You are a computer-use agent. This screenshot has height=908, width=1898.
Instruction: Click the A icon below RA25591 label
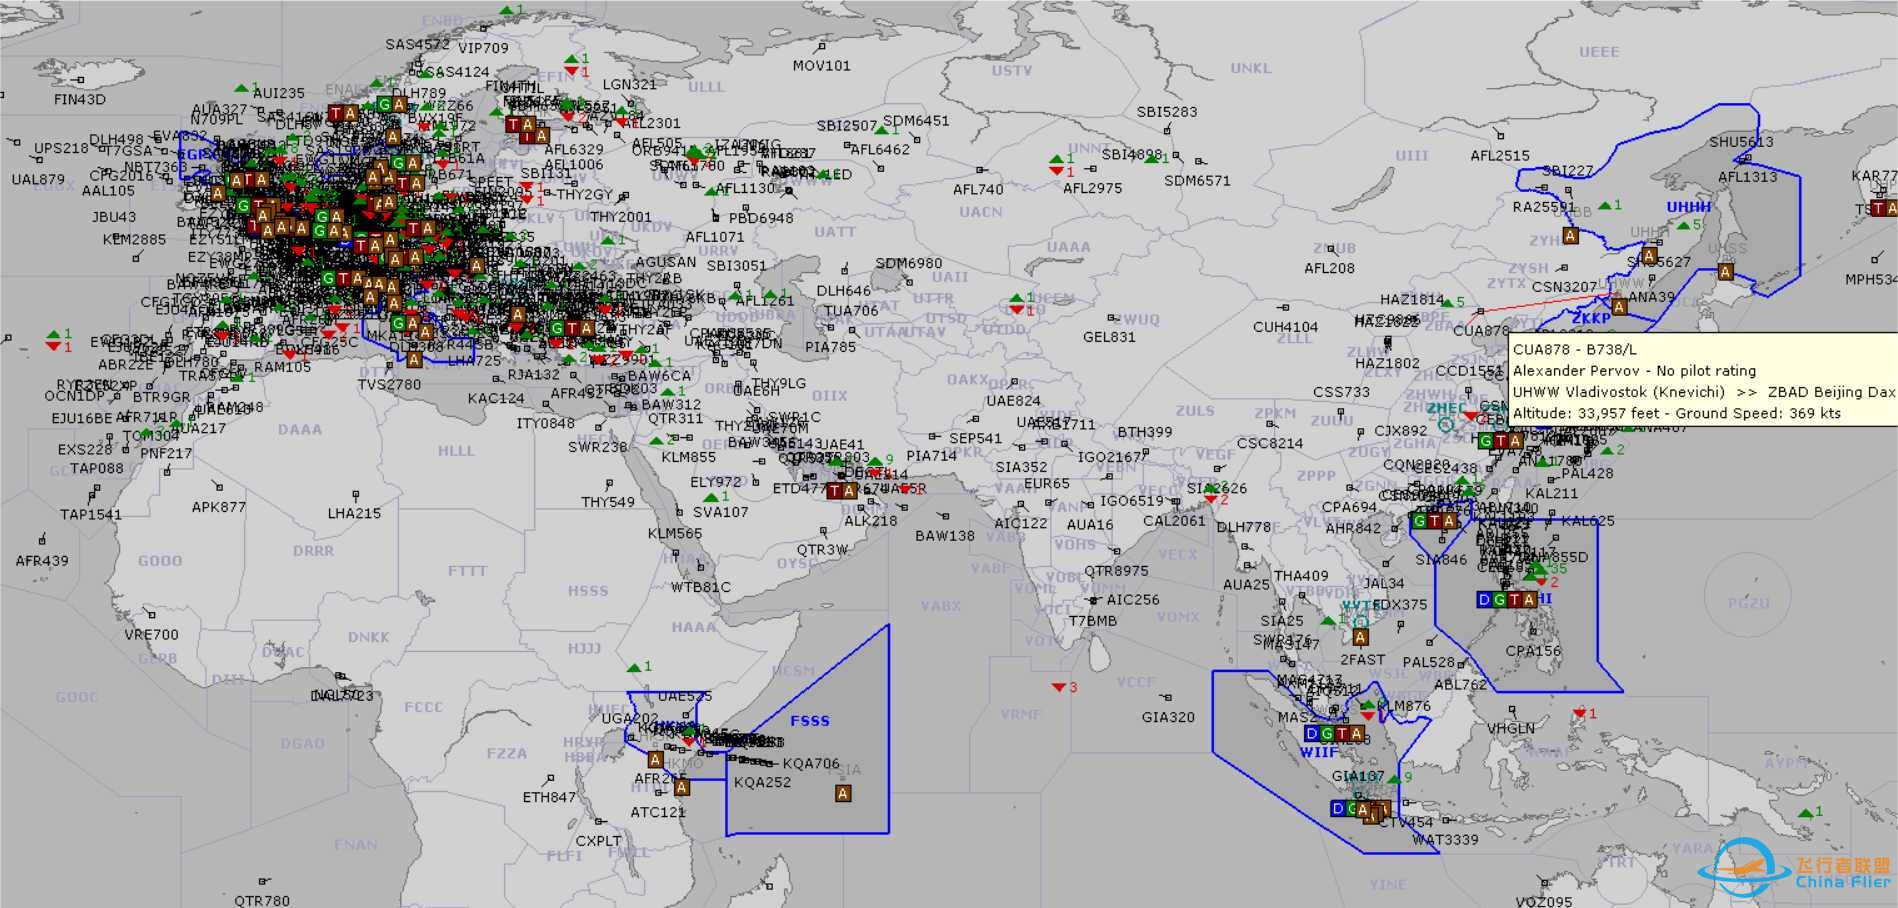pos(1570,236)
